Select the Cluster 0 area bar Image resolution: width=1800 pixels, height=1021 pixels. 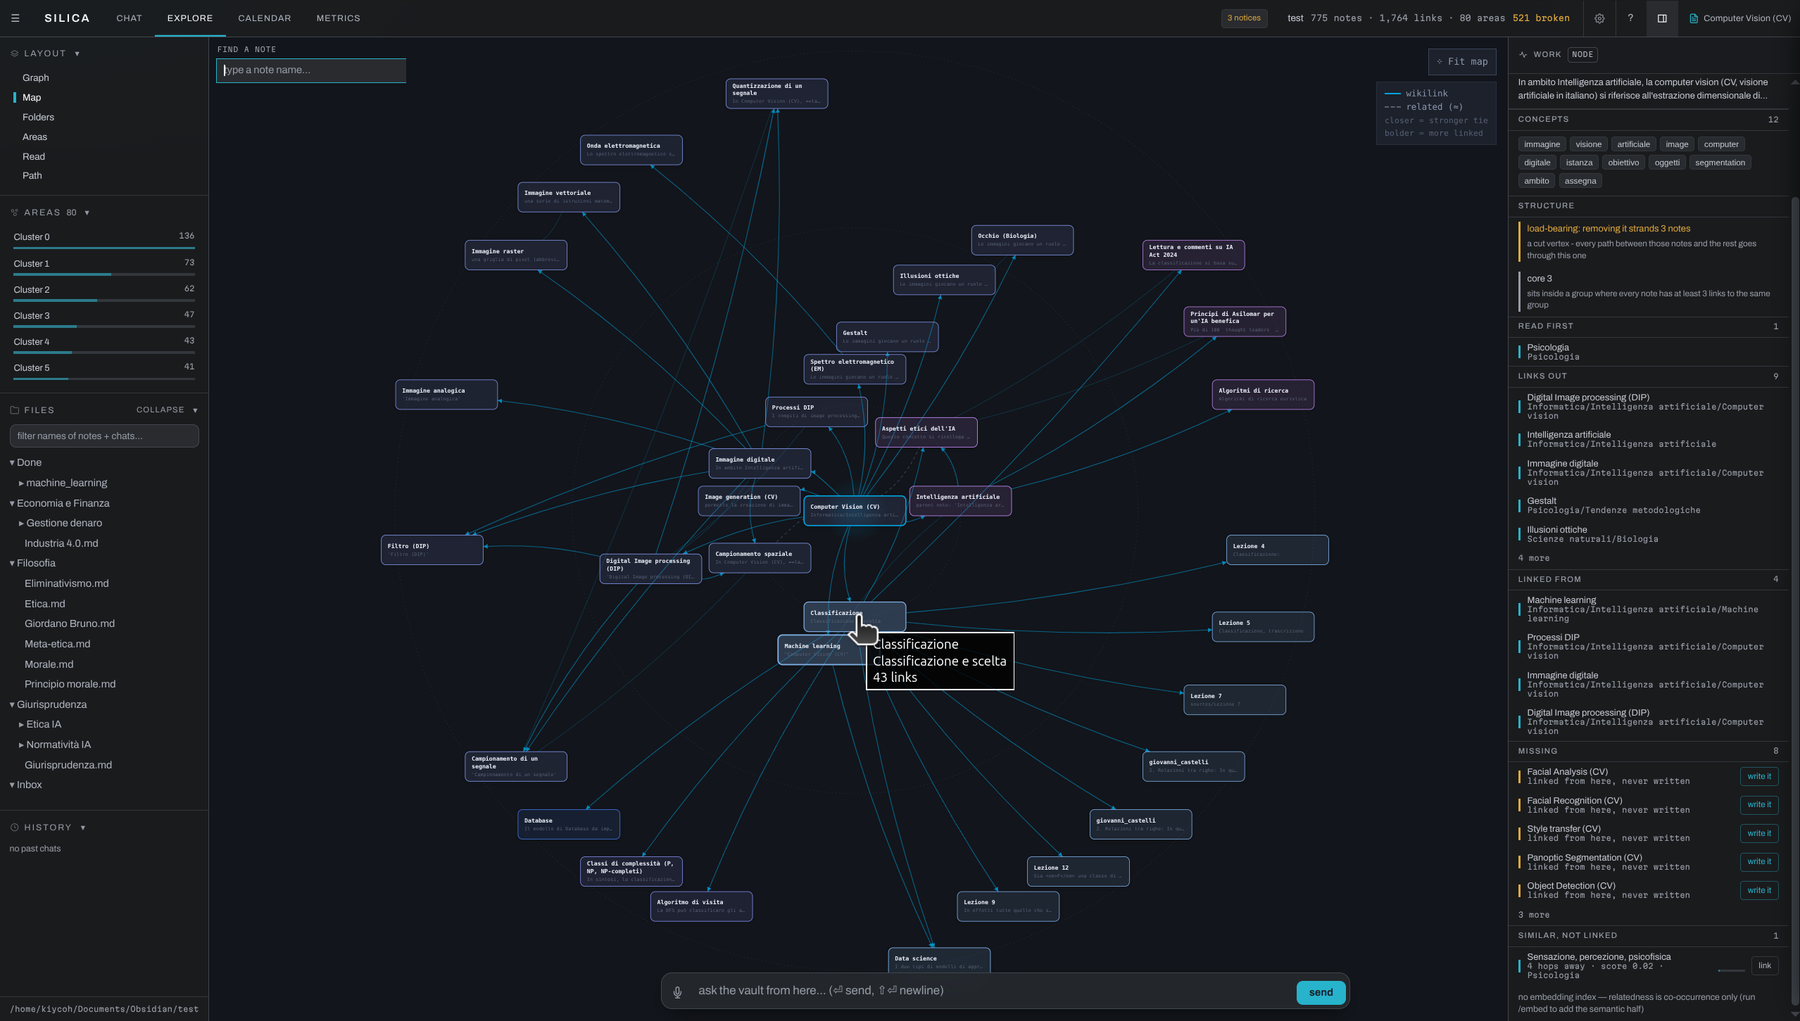point(104,238)
